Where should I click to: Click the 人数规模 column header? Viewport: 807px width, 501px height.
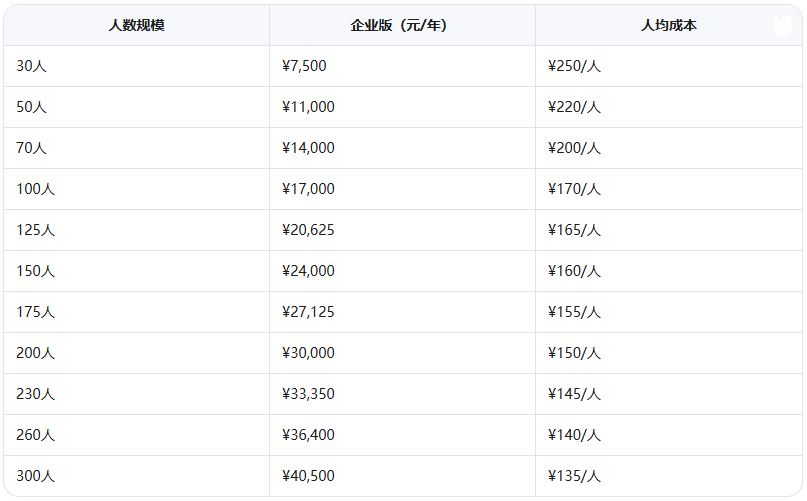pos(136,25)
